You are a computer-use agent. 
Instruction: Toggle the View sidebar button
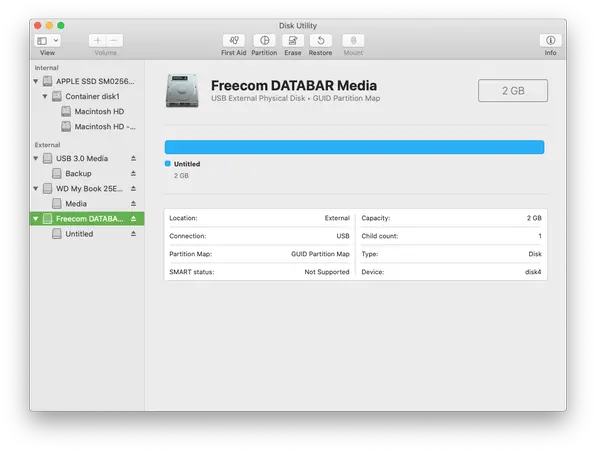click(x=42, y=41)
